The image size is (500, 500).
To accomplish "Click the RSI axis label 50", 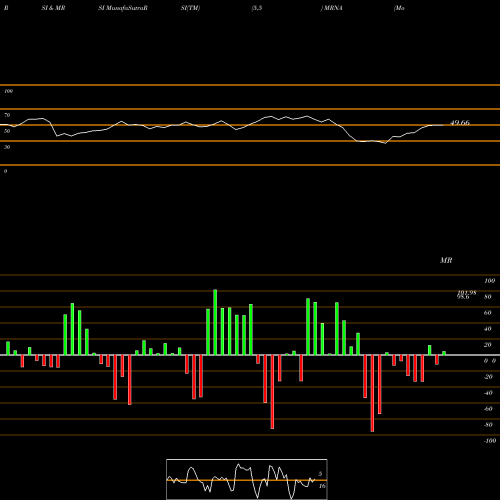I will pos(7,131).
